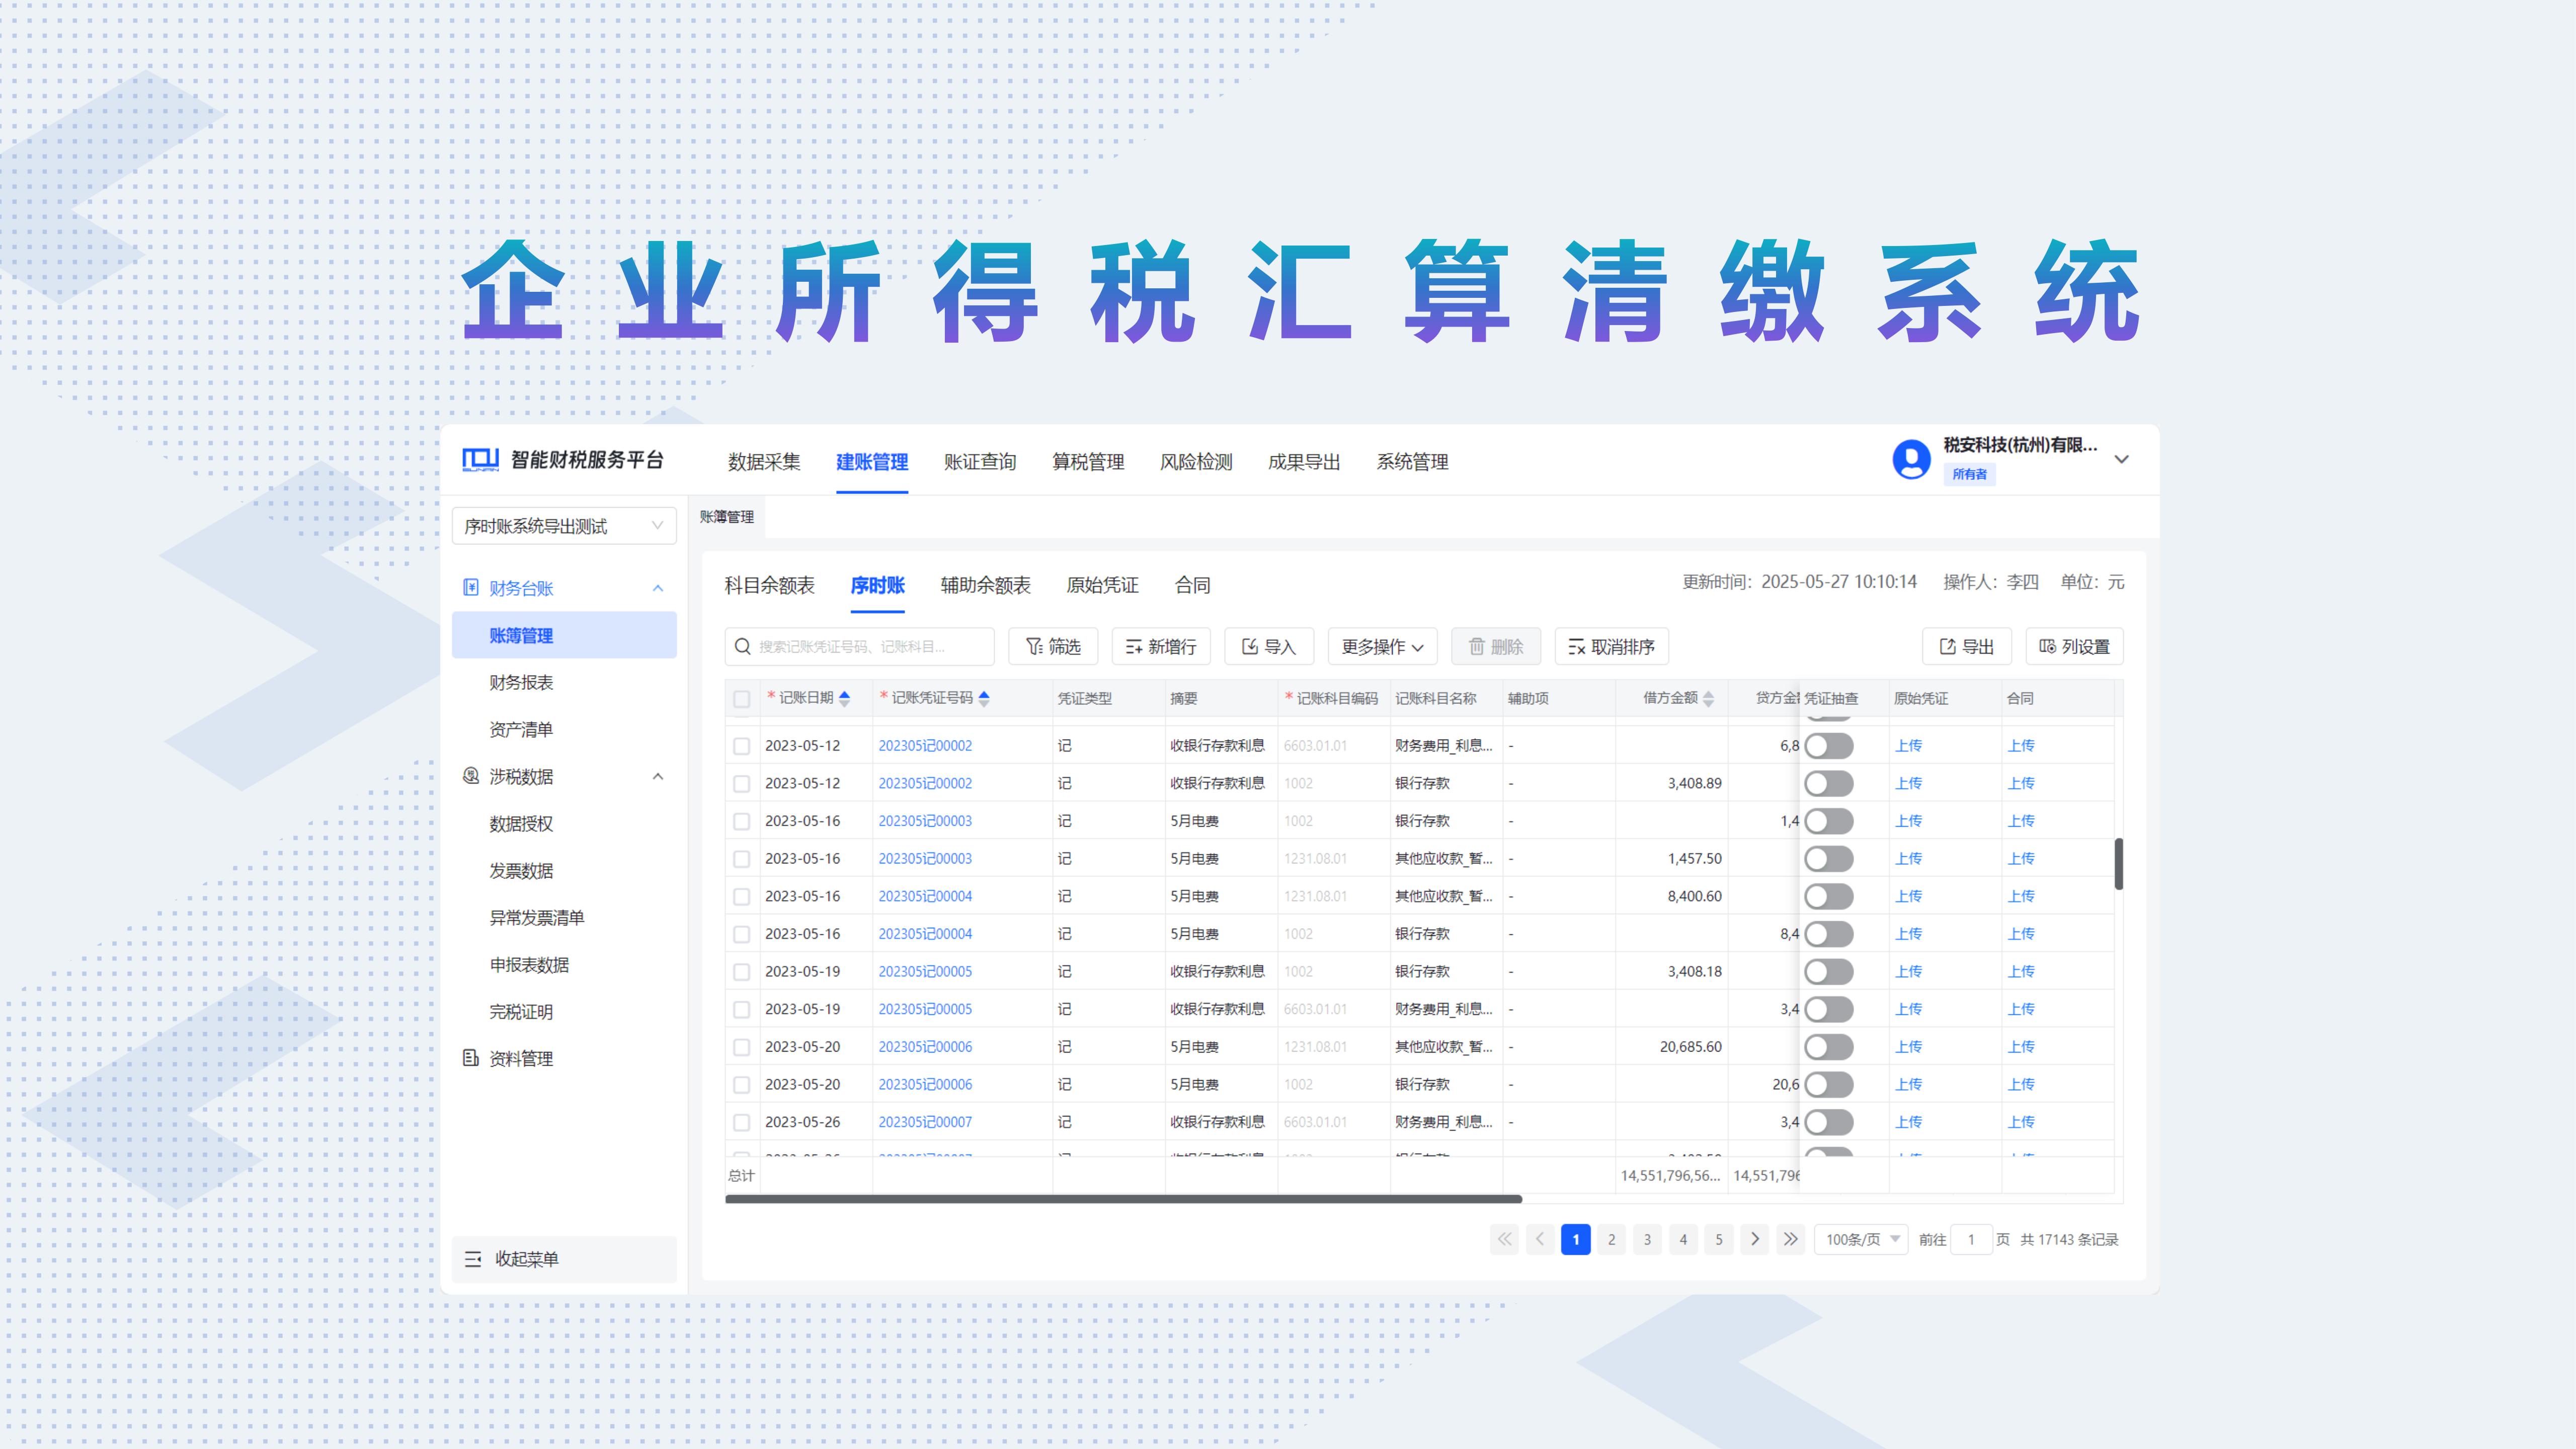Screen dimensions: 2576x1449
Task: Toggle 凭证抽查 switch for first 2023-05-12 row
Action: 1828,746
